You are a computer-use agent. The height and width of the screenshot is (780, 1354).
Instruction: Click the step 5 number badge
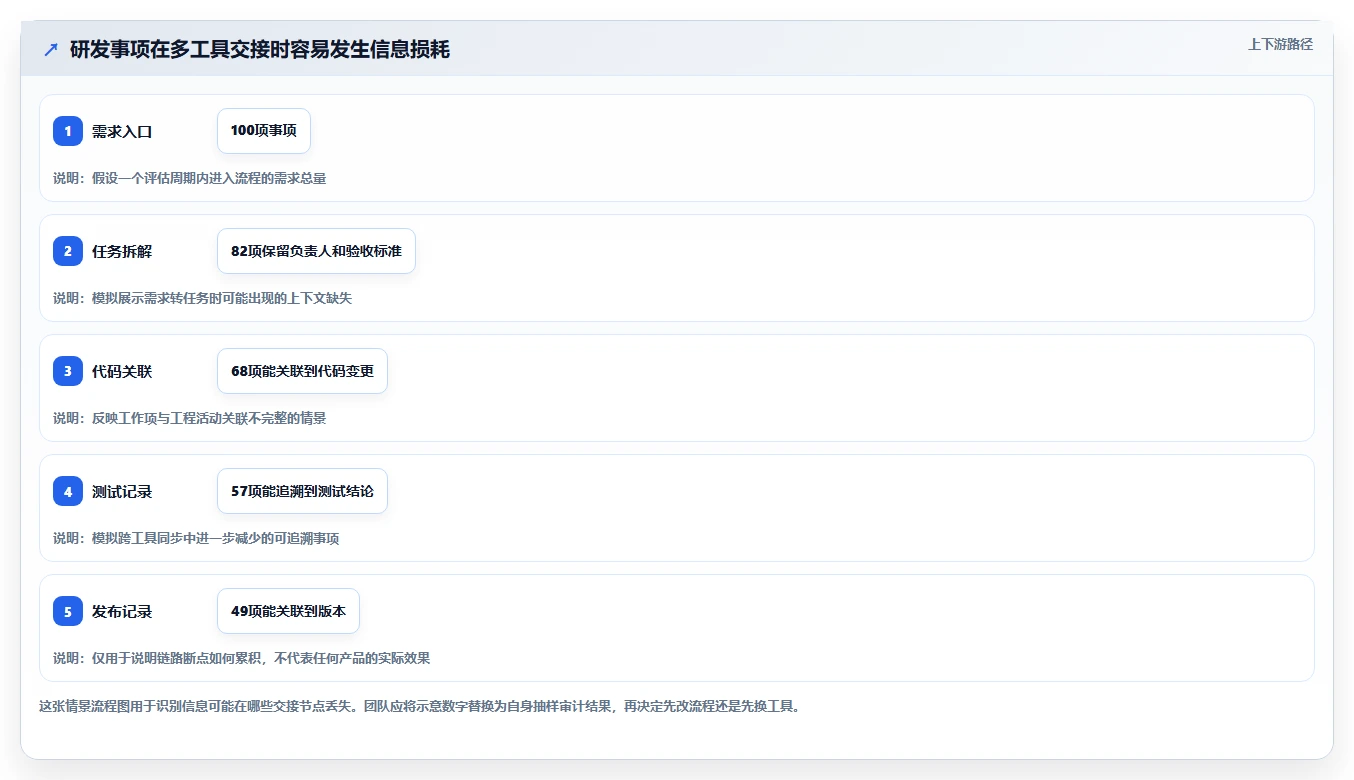pyautogui.click(x=68, y=611)
